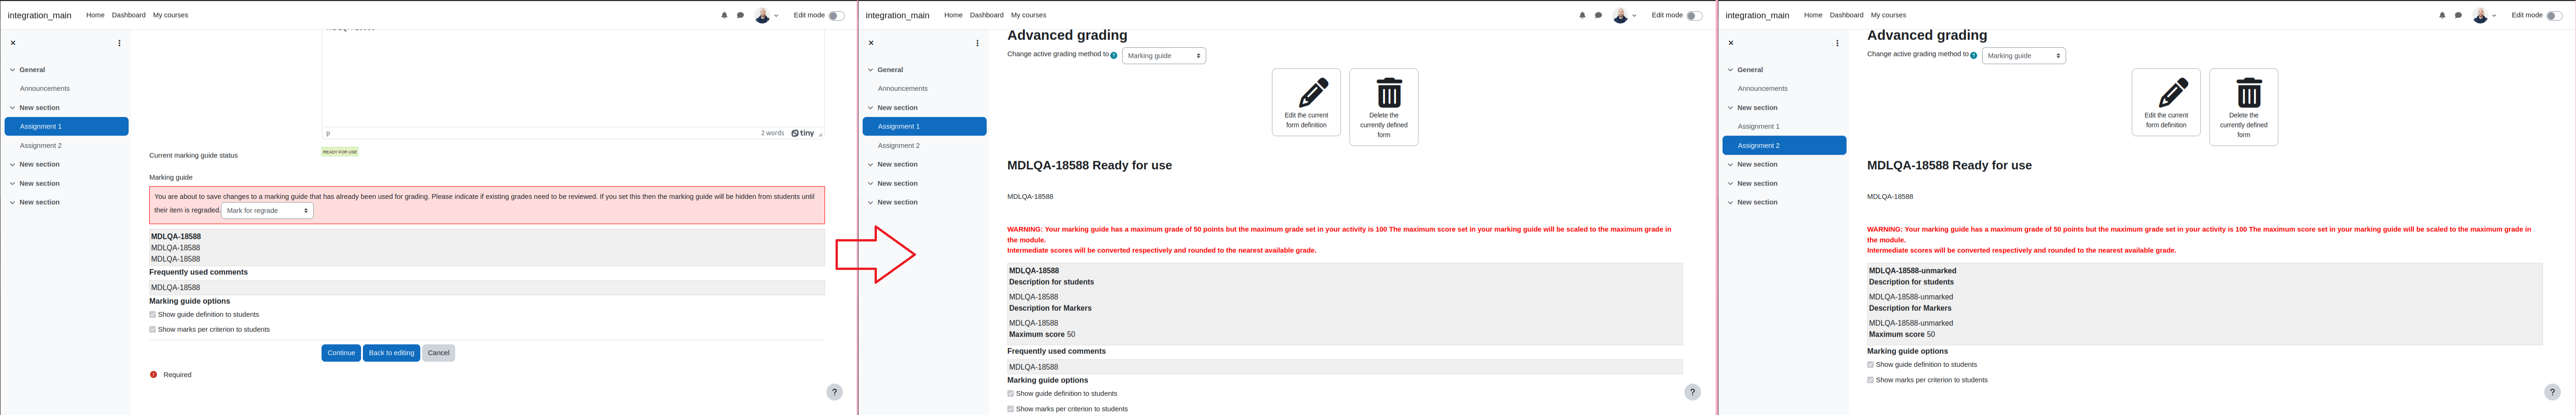Collapse General section on Assignment 1 advanced grading page
This screenshot has height=415, width=2576.
[x=871, y=70]
